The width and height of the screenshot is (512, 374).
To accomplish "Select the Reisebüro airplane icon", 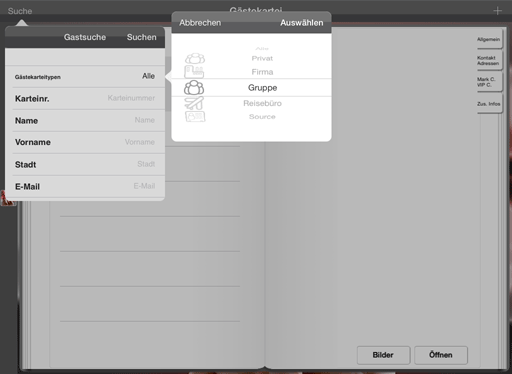I will (x=194, y=103).
